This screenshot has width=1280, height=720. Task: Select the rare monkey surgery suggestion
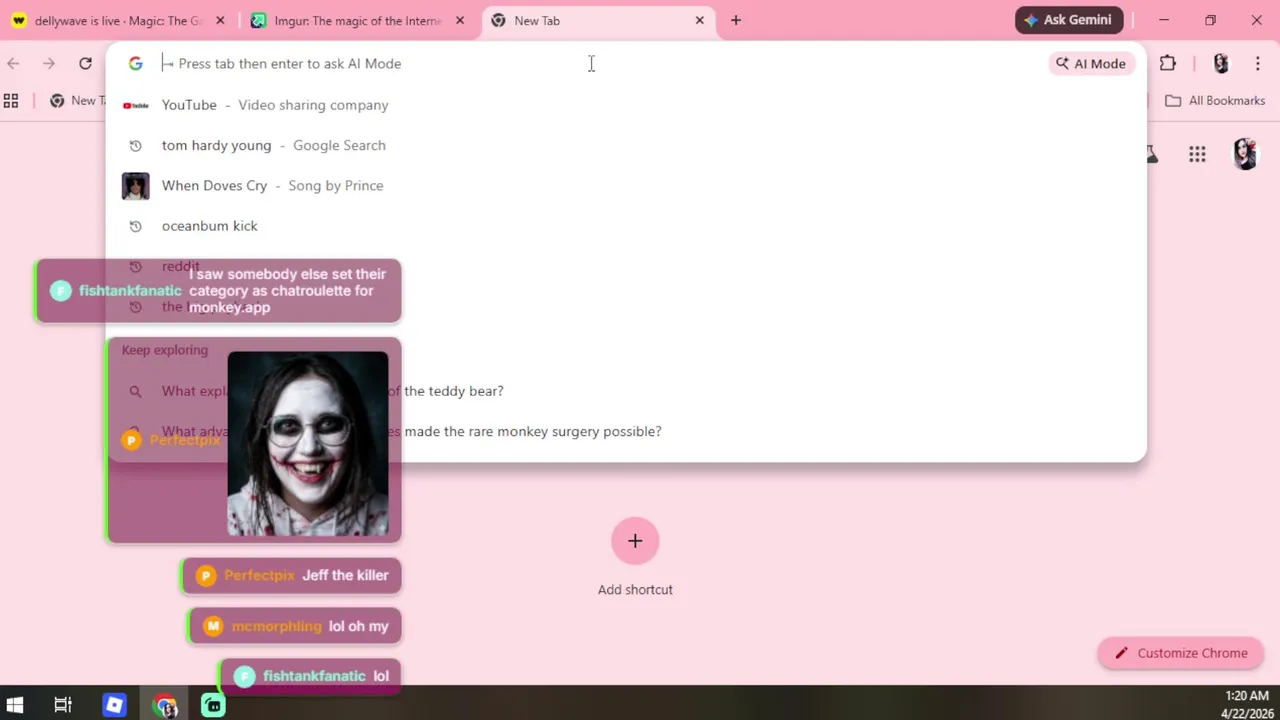tap(626, 431)
